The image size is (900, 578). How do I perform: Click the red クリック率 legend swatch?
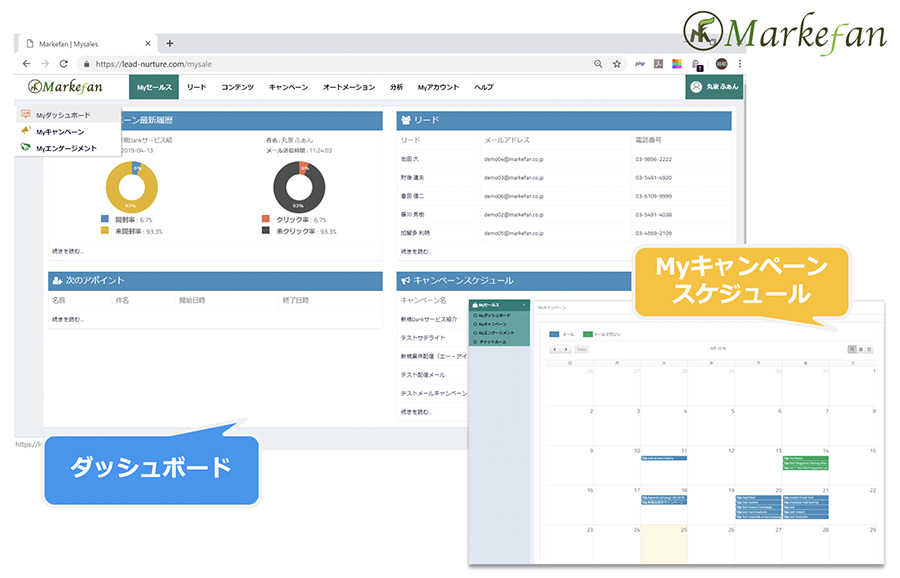(x=266, y=219)
